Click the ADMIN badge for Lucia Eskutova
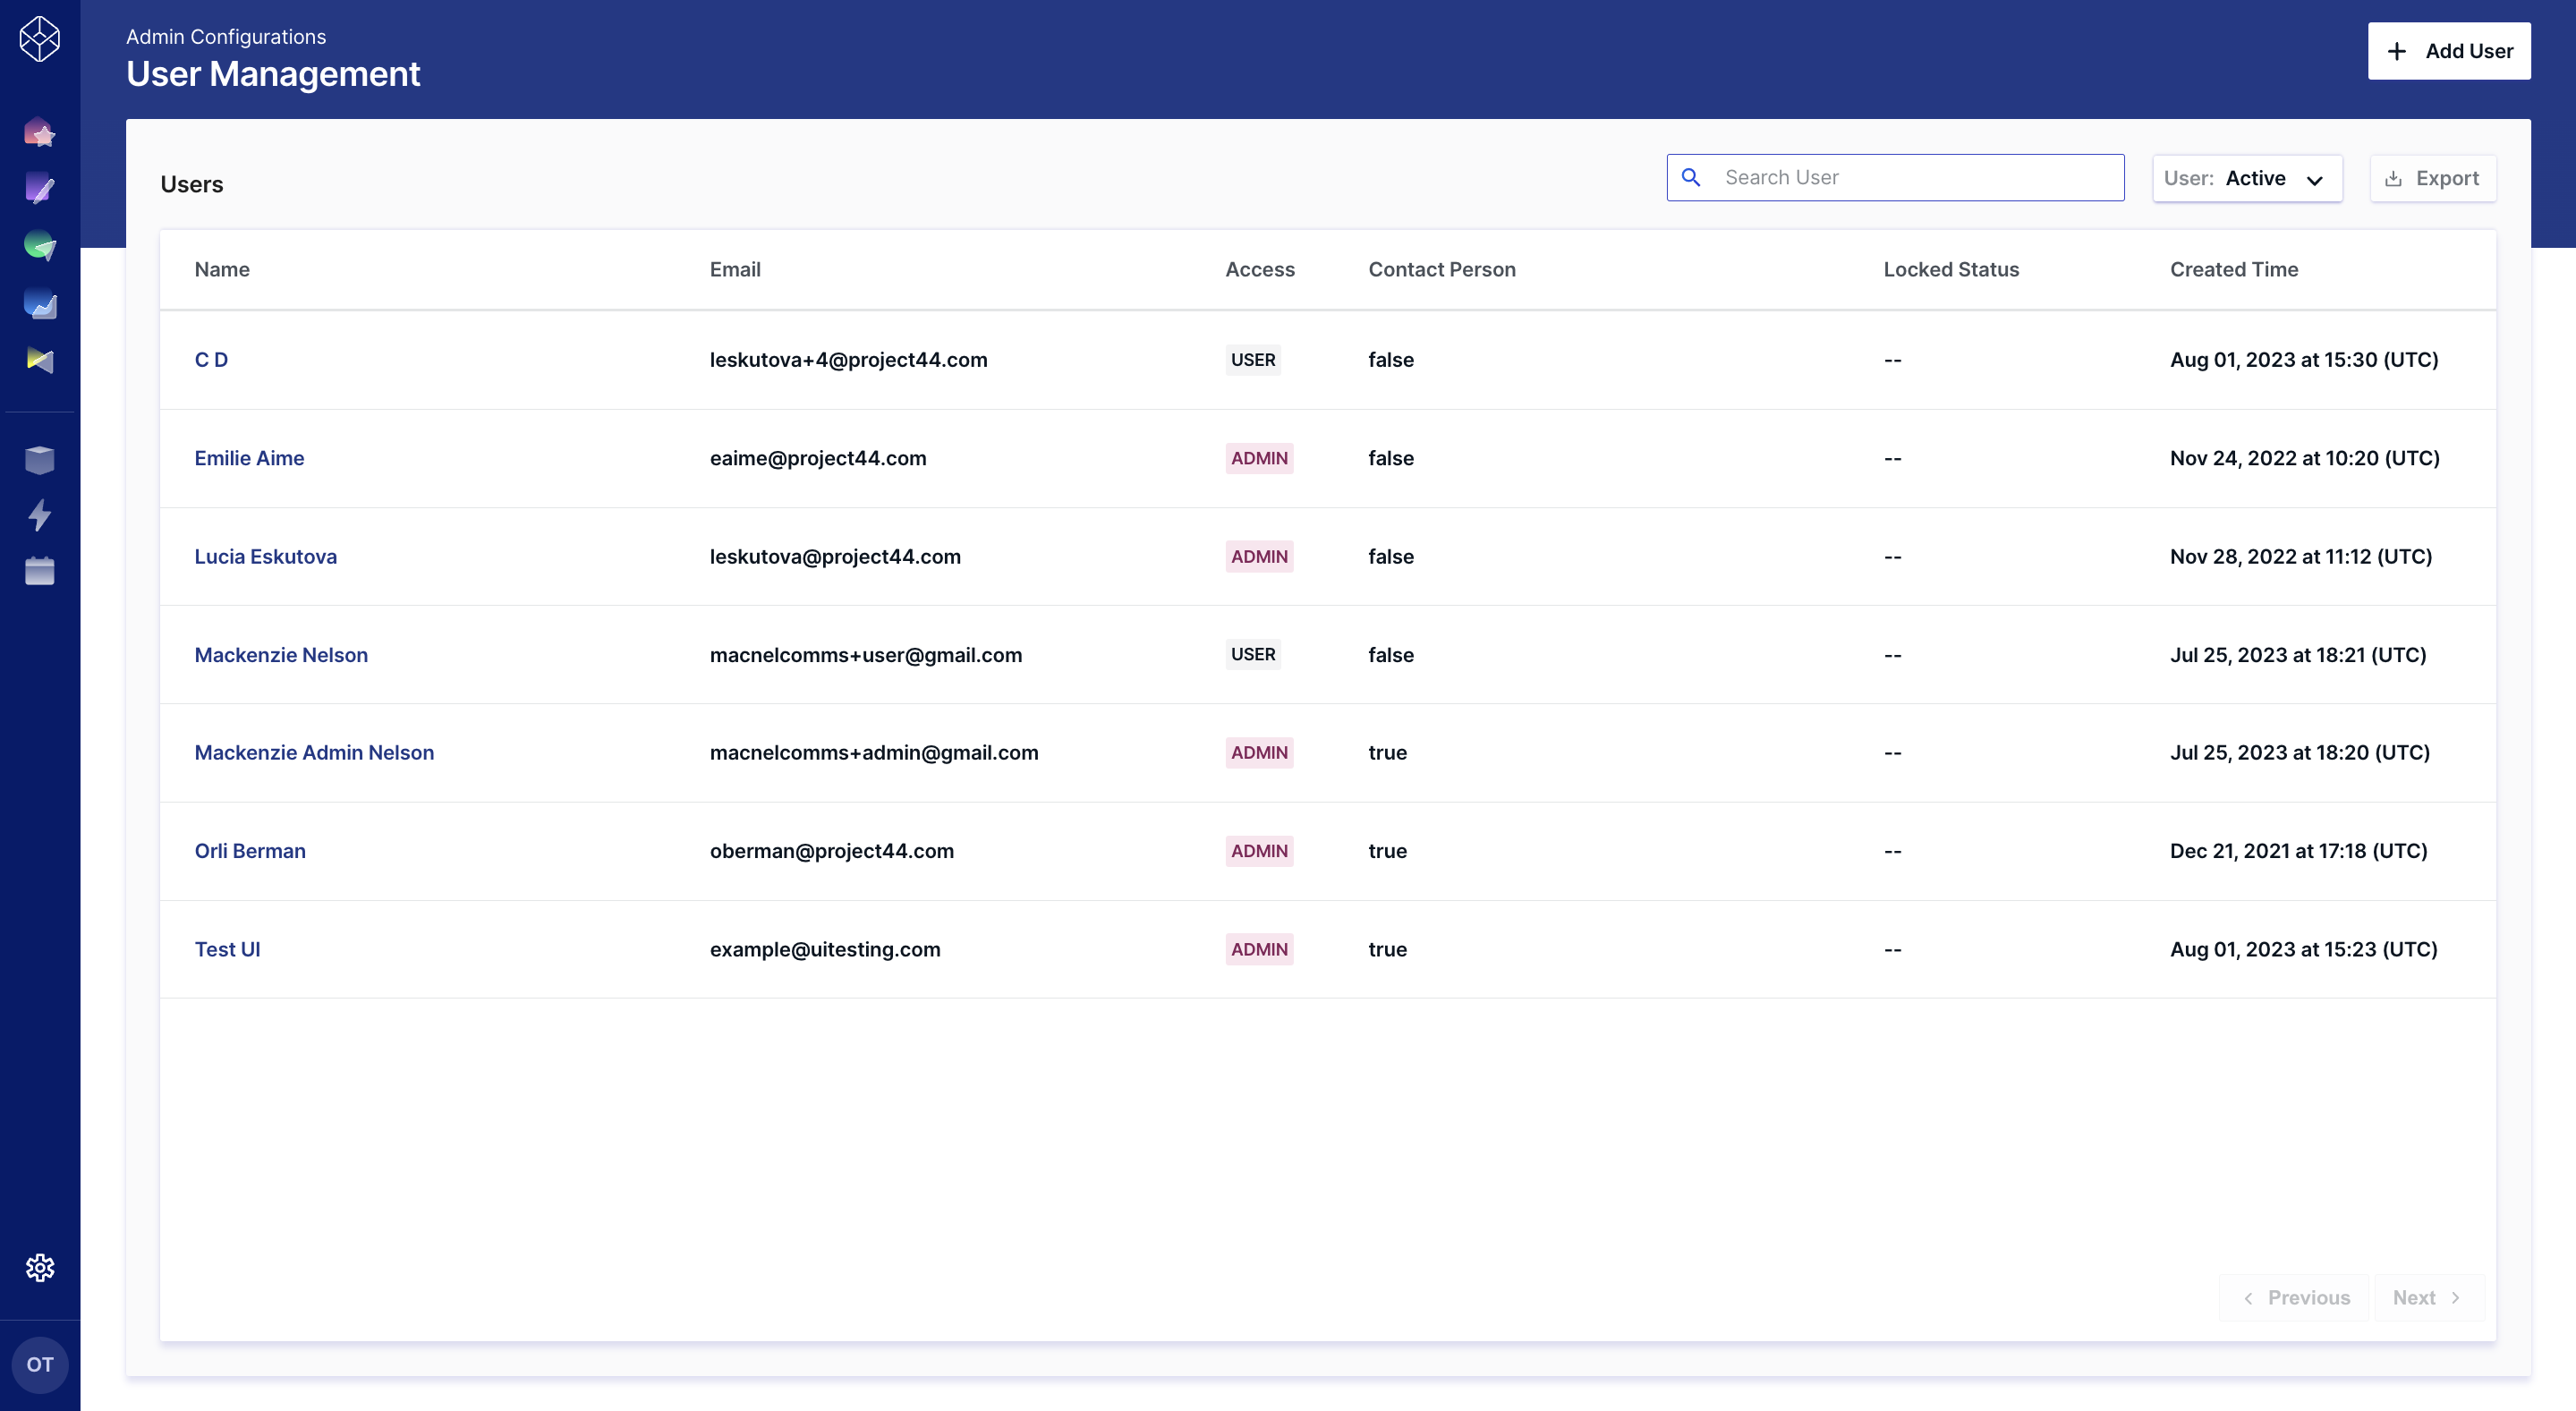 coord(1259,556)
